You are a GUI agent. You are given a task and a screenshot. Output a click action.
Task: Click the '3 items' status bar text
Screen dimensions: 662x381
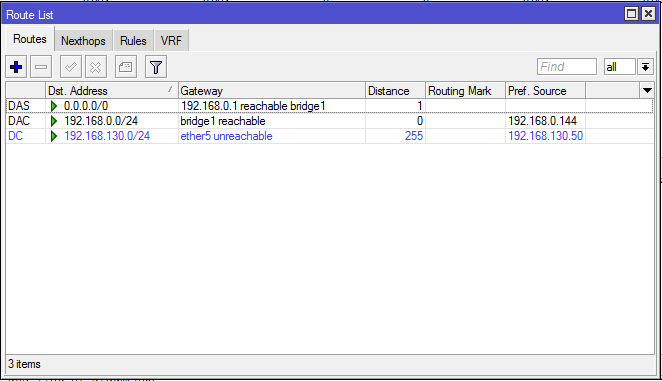(x=24, y=364)
